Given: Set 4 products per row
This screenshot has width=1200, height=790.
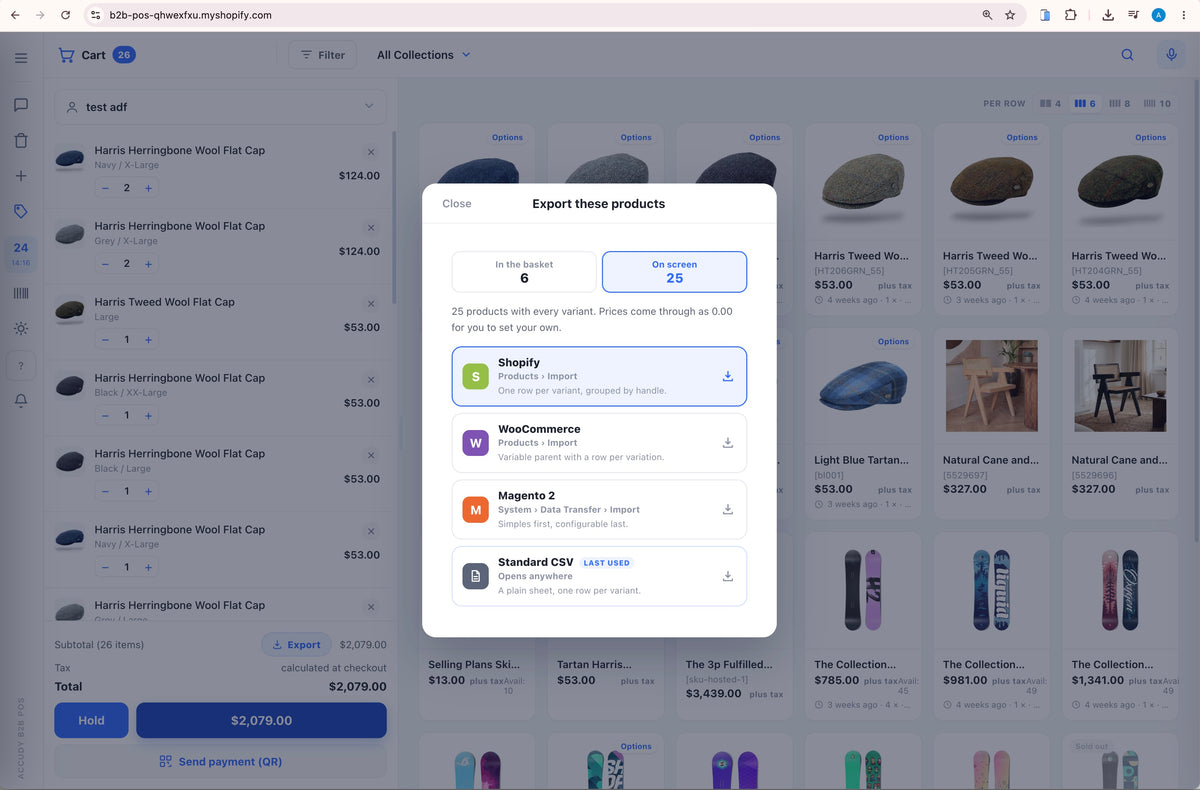Looking at the screenshot, I should point(1050,103).
